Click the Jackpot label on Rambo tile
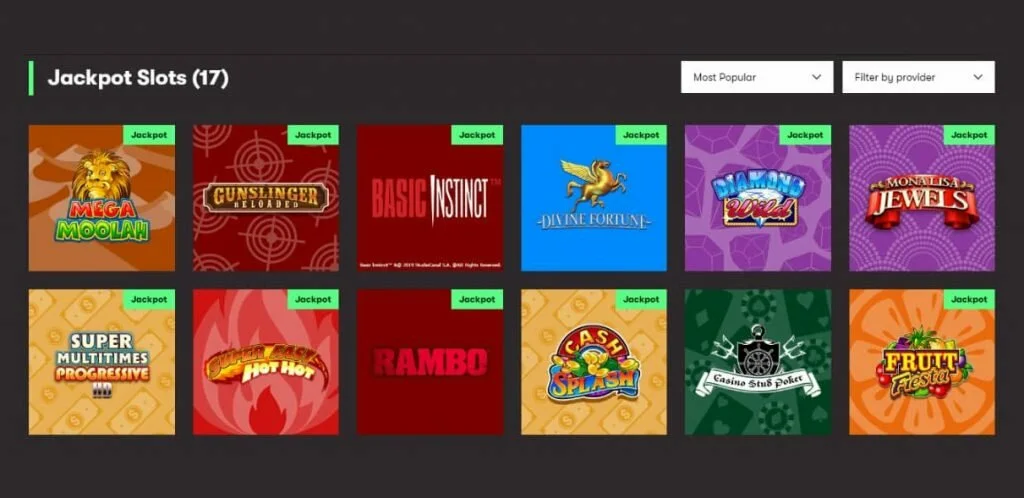The width and height of the screenshot is (1024, 498). pos(477,299)
